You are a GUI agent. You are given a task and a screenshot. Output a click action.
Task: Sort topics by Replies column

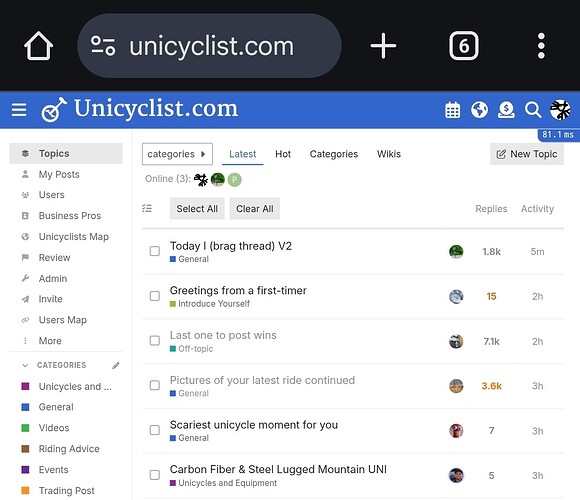(491, 209)
